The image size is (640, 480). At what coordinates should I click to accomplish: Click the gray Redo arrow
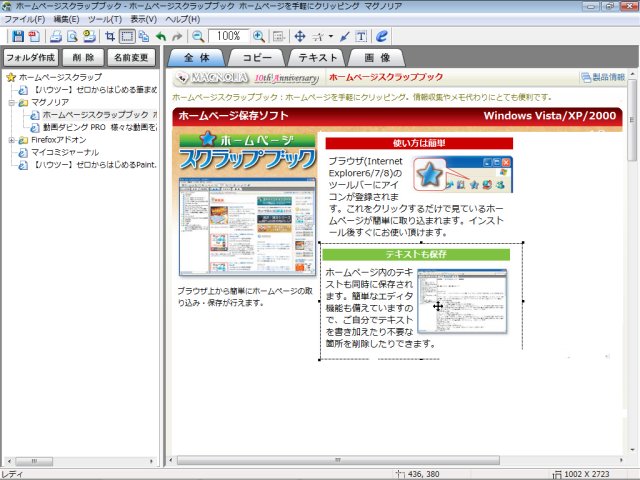(177, 36)
